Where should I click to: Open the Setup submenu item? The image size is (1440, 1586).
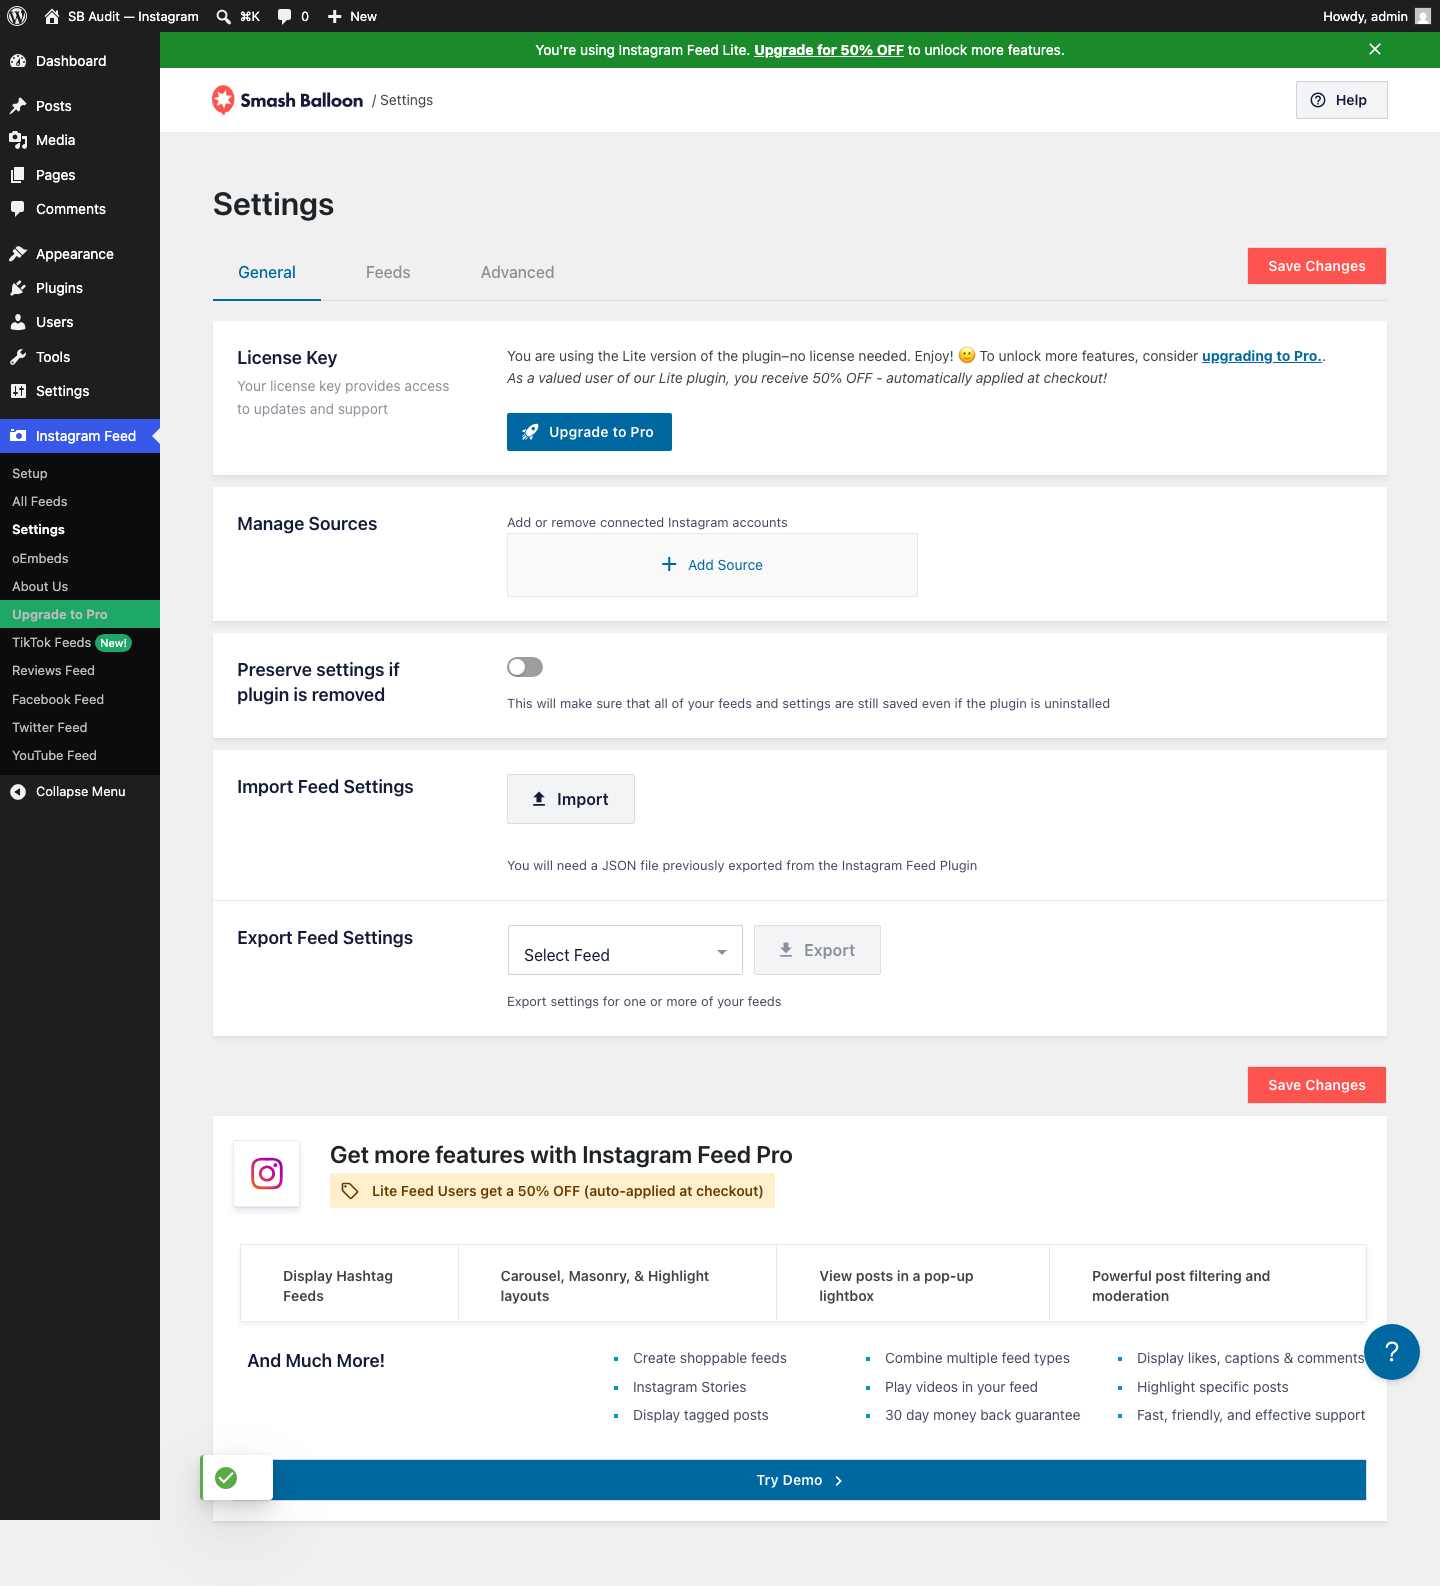pos(30,474)
